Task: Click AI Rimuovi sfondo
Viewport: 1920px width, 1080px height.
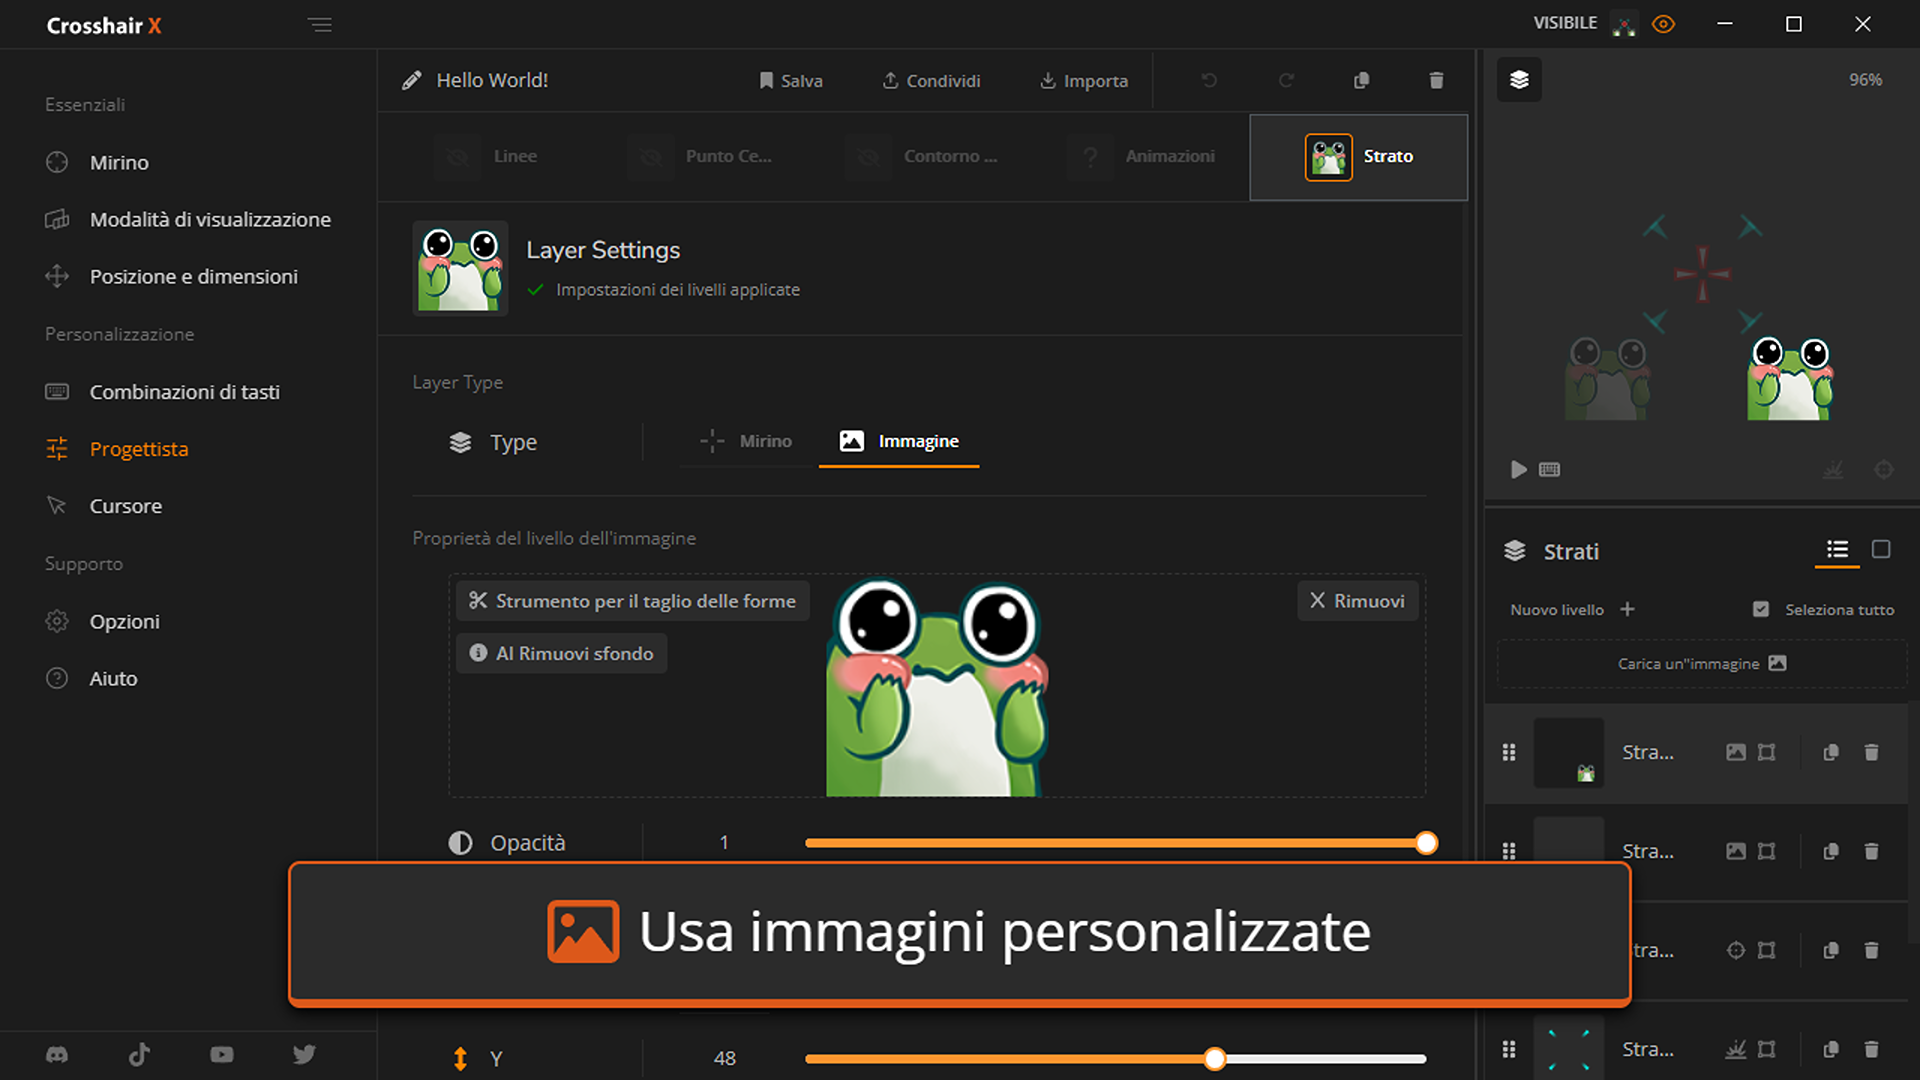Action: [x=562, y=653]
